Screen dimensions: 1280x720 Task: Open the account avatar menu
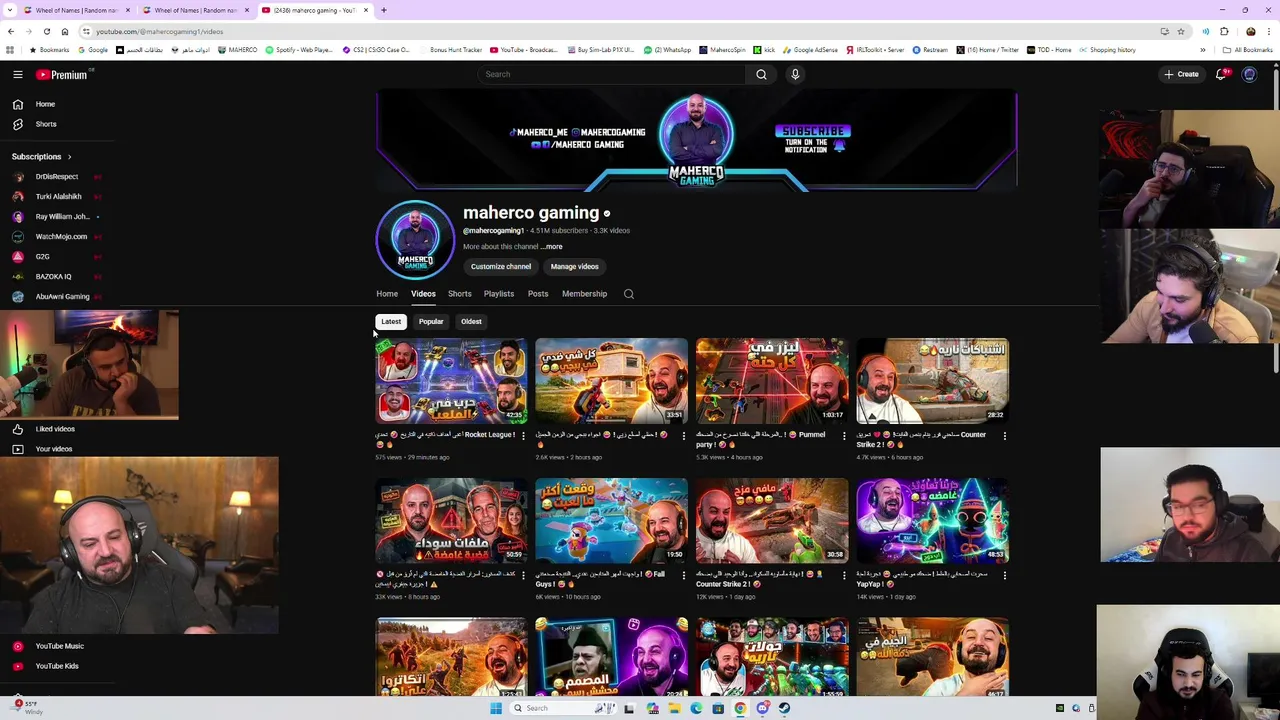pyautogui.click(x=1249, y=74)
